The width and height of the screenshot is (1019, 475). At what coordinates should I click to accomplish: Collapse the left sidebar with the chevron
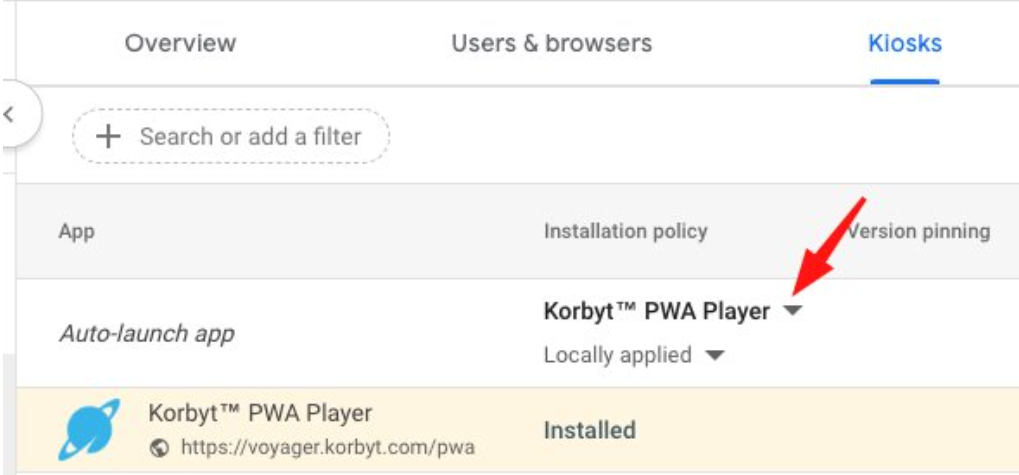[x=10, y=114]
